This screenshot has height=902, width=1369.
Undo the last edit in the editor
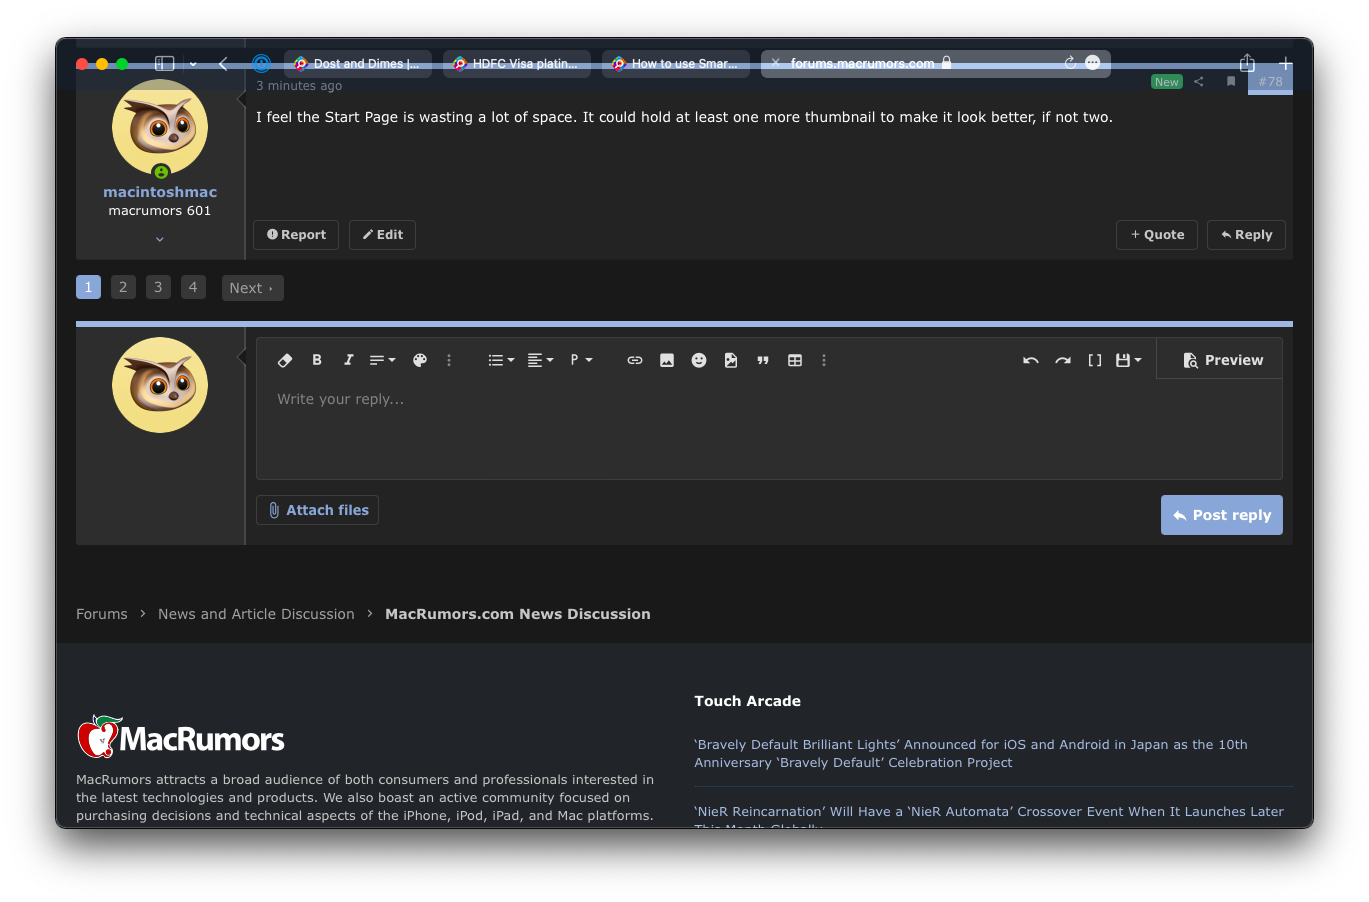[x=1031, y=360]
